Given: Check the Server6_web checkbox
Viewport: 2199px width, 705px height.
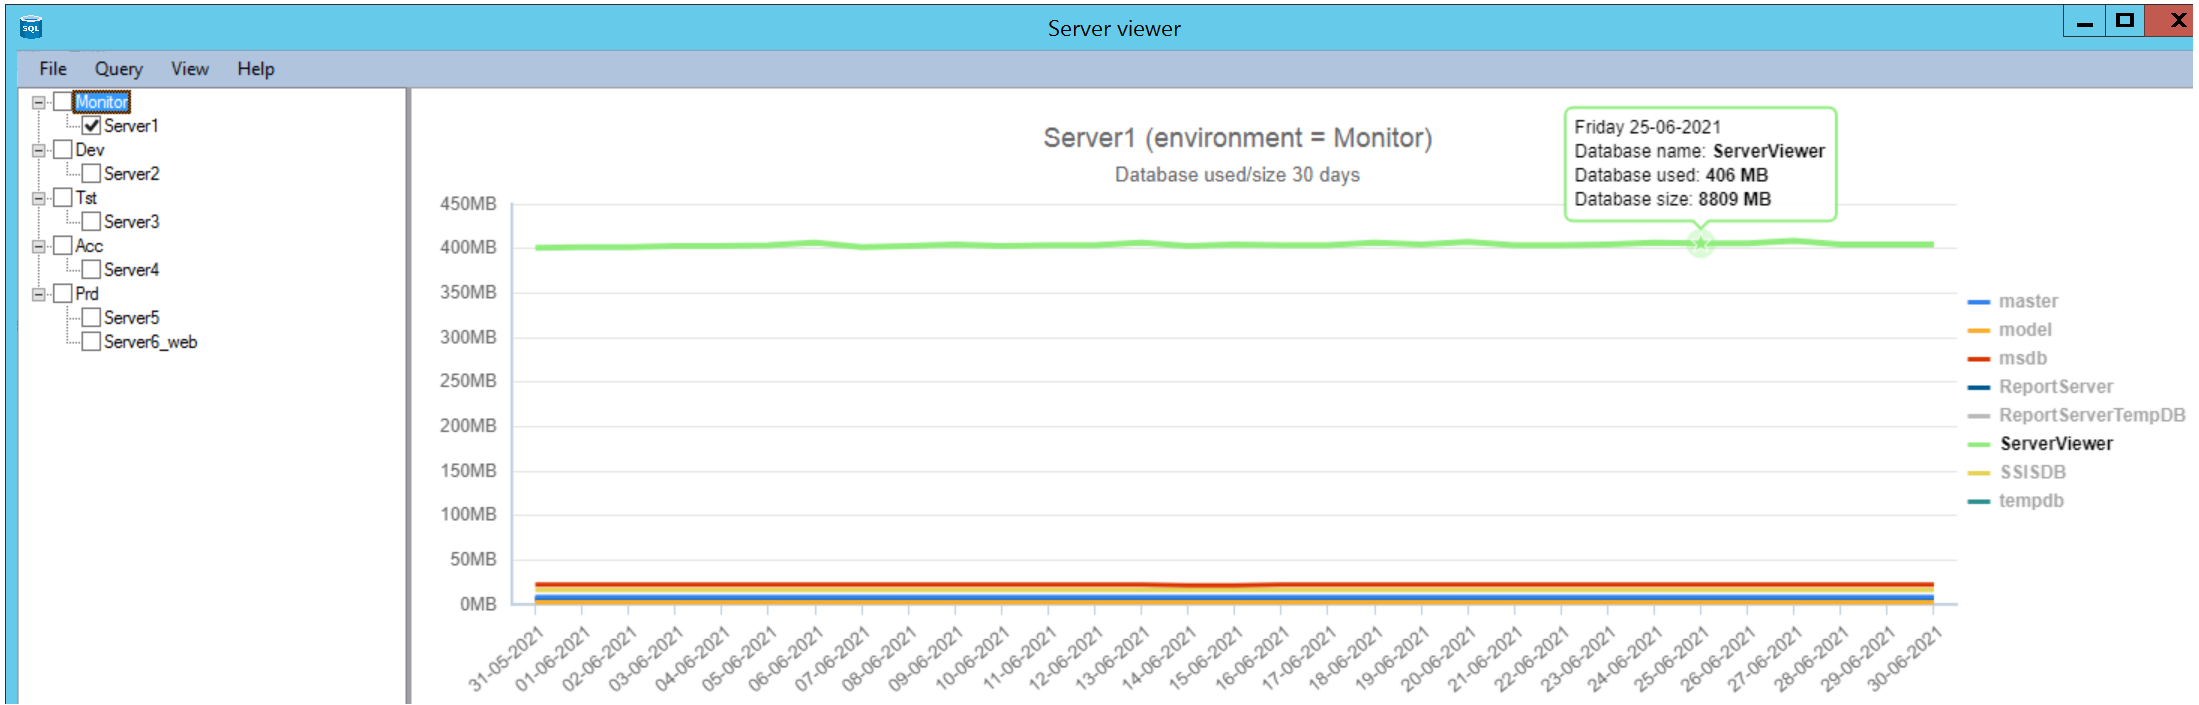Looking at the screenshot, I should point(91,342).
